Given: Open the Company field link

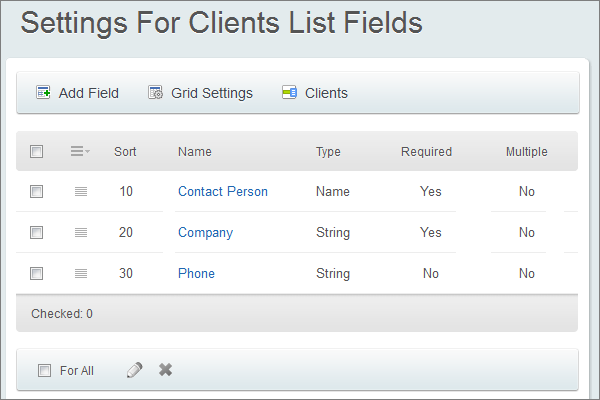Looking at the screenshot, I should click(205, 233).
